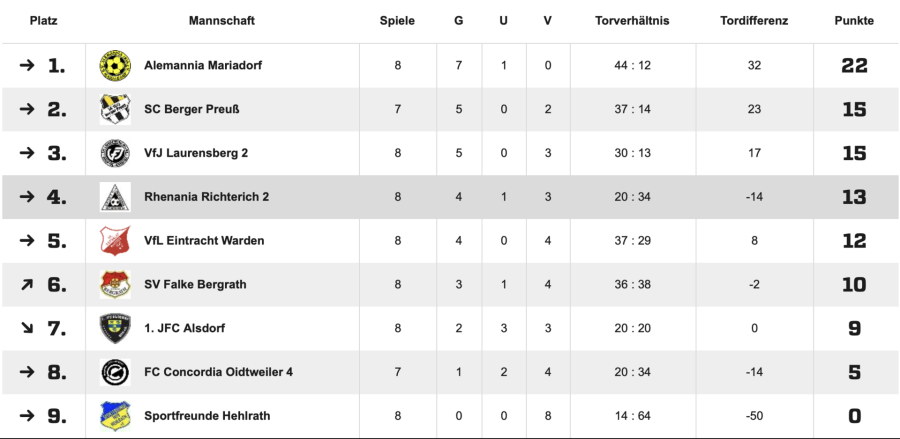Click the VfJ Laurensberg 2 crest
This screenshot has height=439, width=900.
[x=115, y=153]
